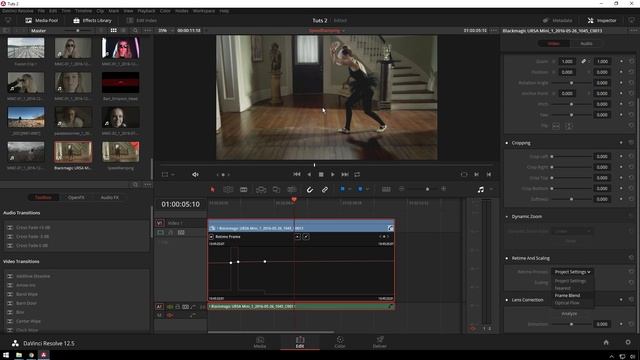Stop viewer playback

coord(321,174)
